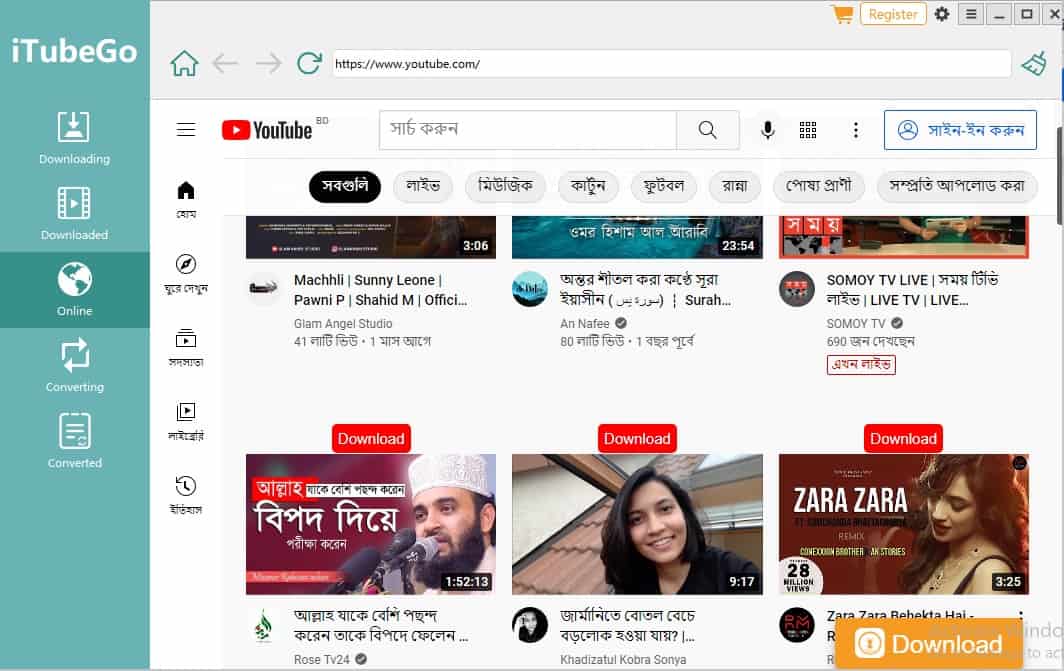
Task: Click the large orange Download button
Action: click(x=929, y=643)
